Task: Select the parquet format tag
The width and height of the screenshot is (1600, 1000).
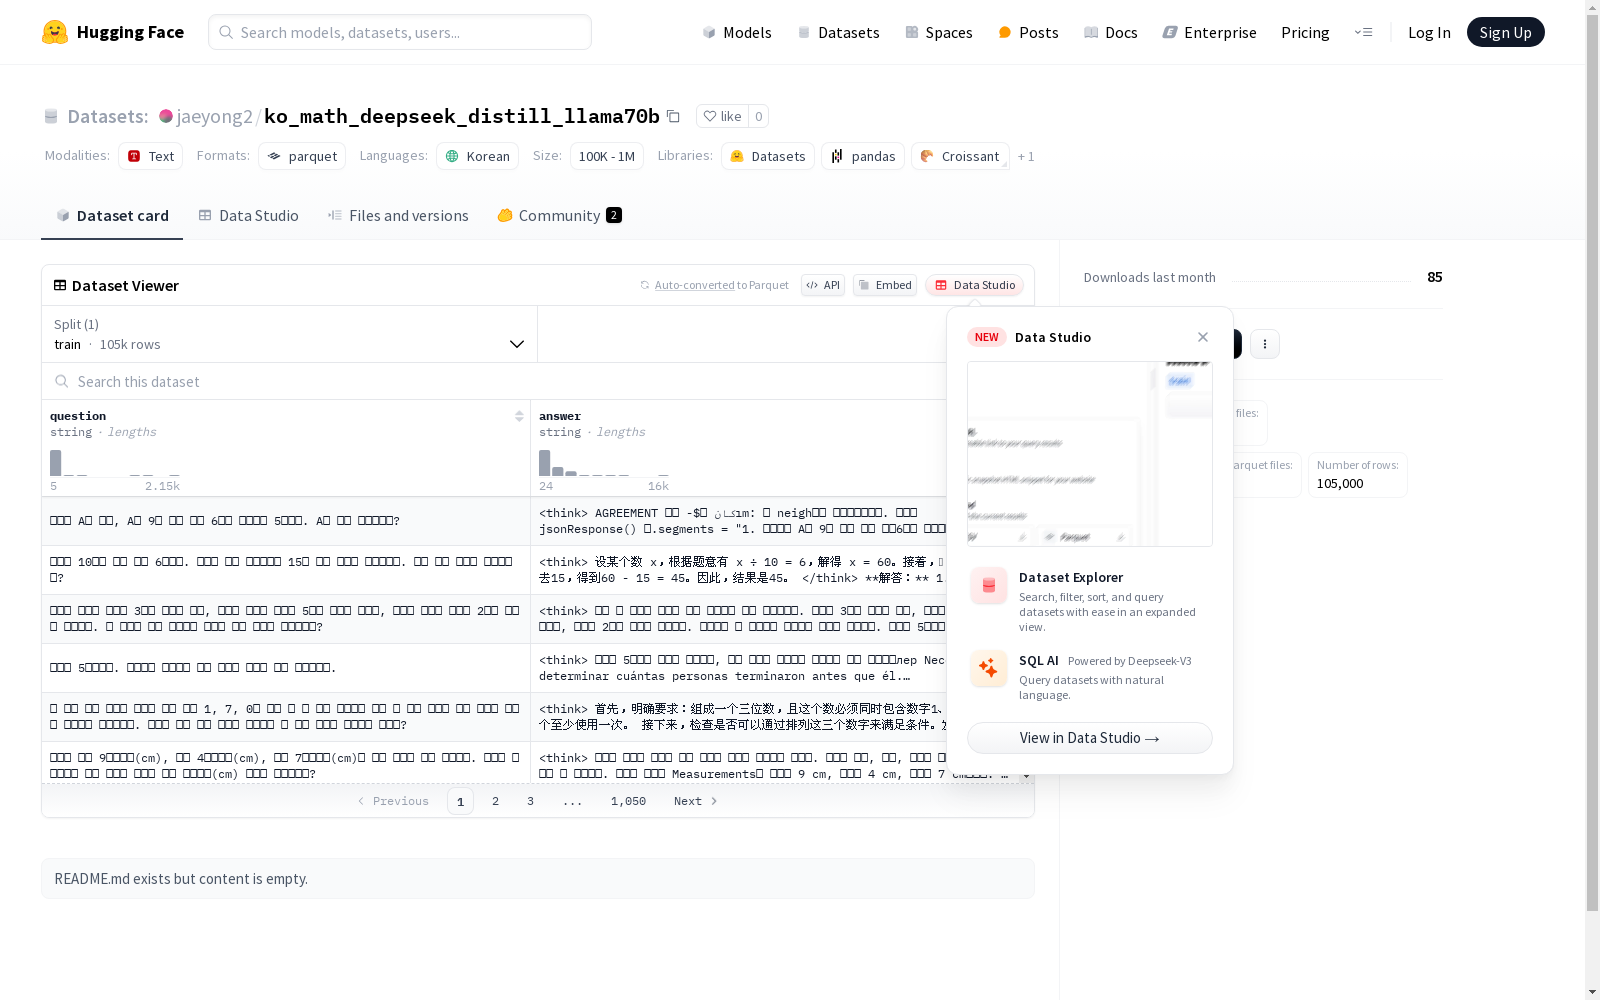Action: coord(302,156)
